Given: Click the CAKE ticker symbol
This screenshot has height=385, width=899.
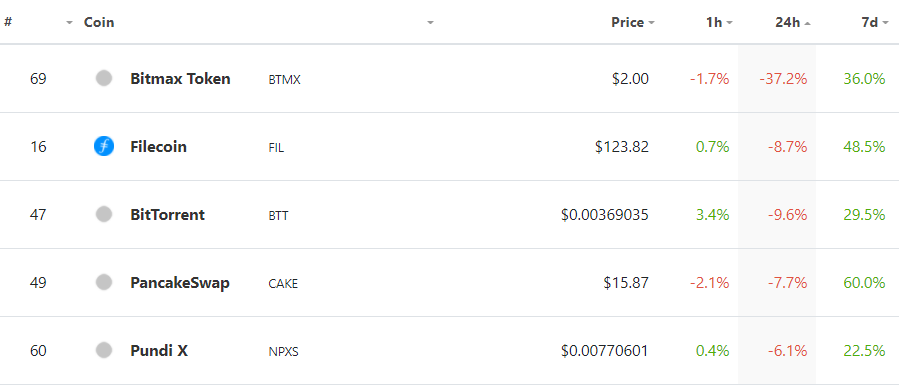Looking at the screenshot, I should (x=283, y=284).
